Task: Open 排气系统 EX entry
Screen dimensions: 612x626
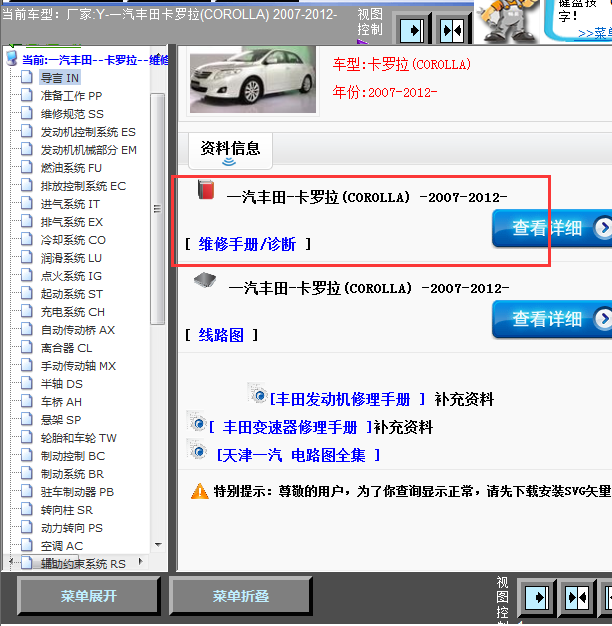Action: (72, 222)
